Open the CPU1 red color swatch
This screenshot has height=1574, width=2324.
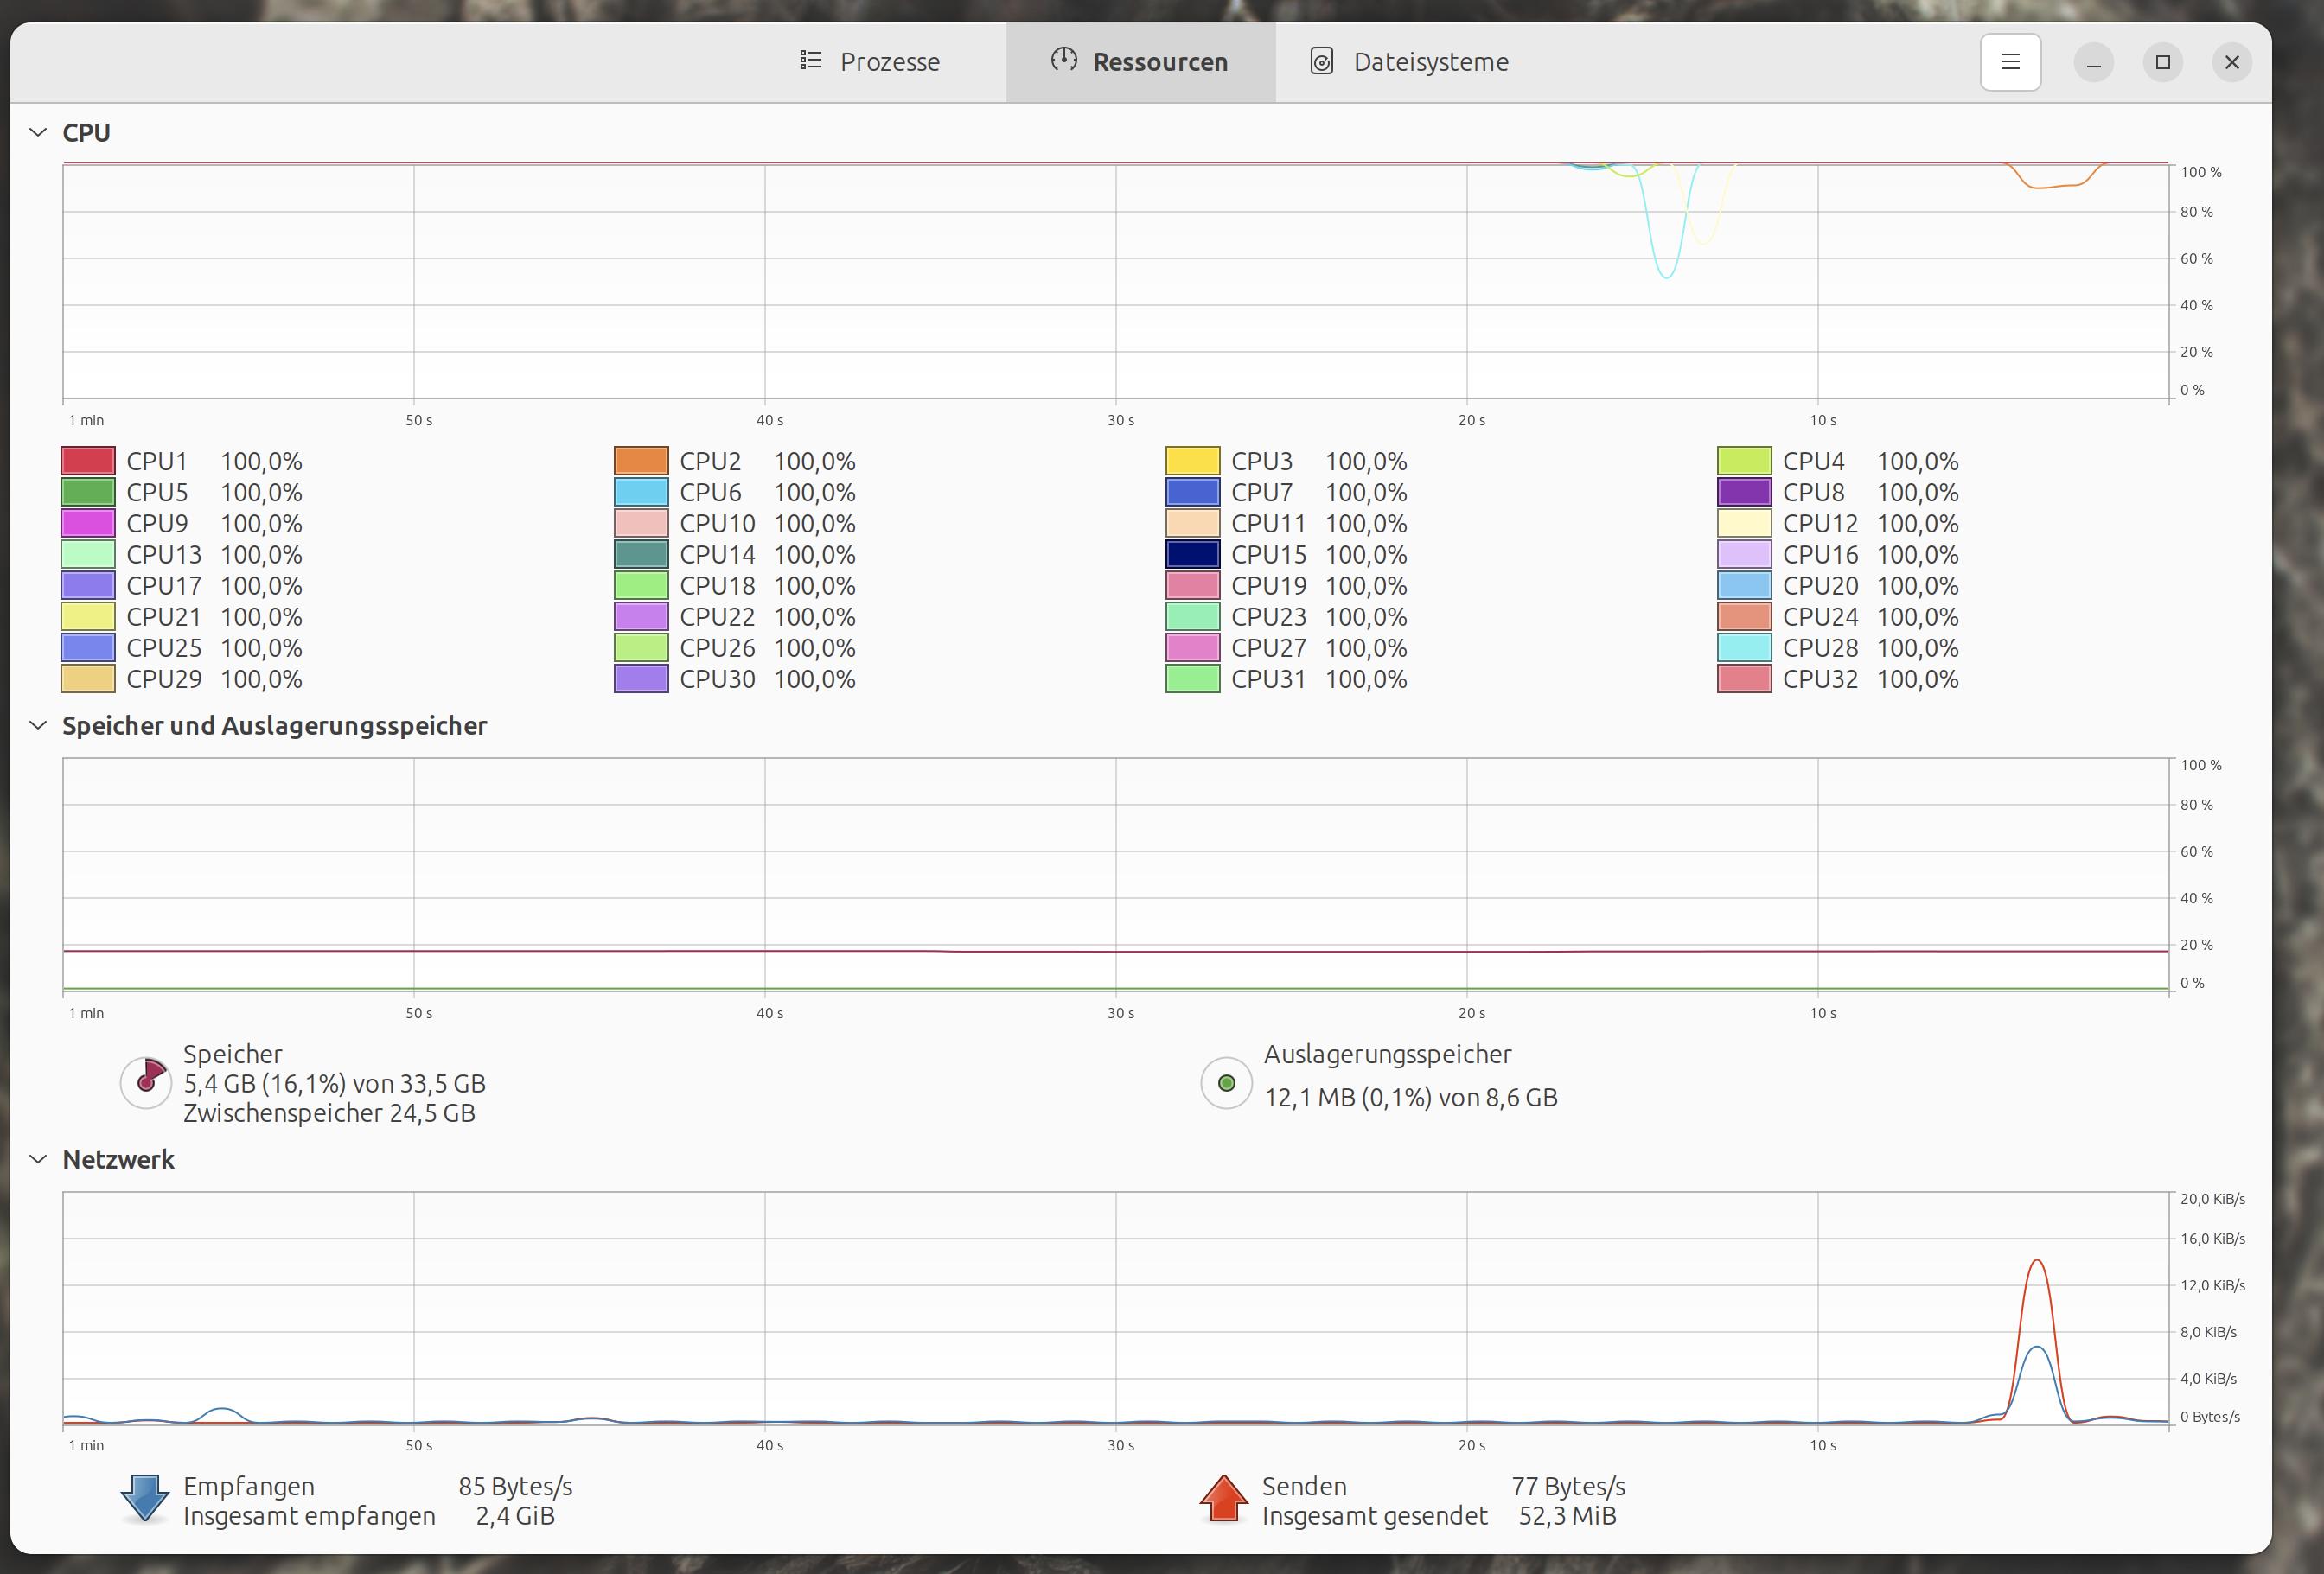[88, 461]
